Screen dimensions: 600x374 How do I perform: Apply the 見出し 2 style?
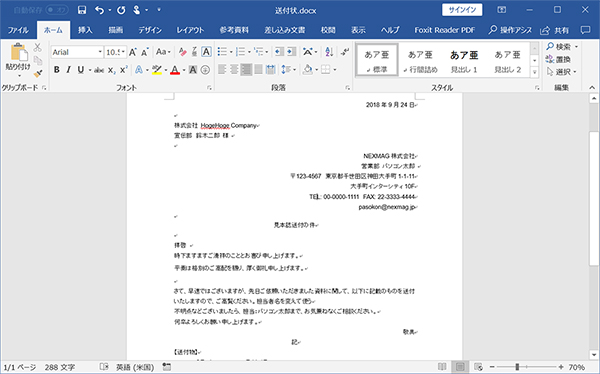click(x=507, y=60)
